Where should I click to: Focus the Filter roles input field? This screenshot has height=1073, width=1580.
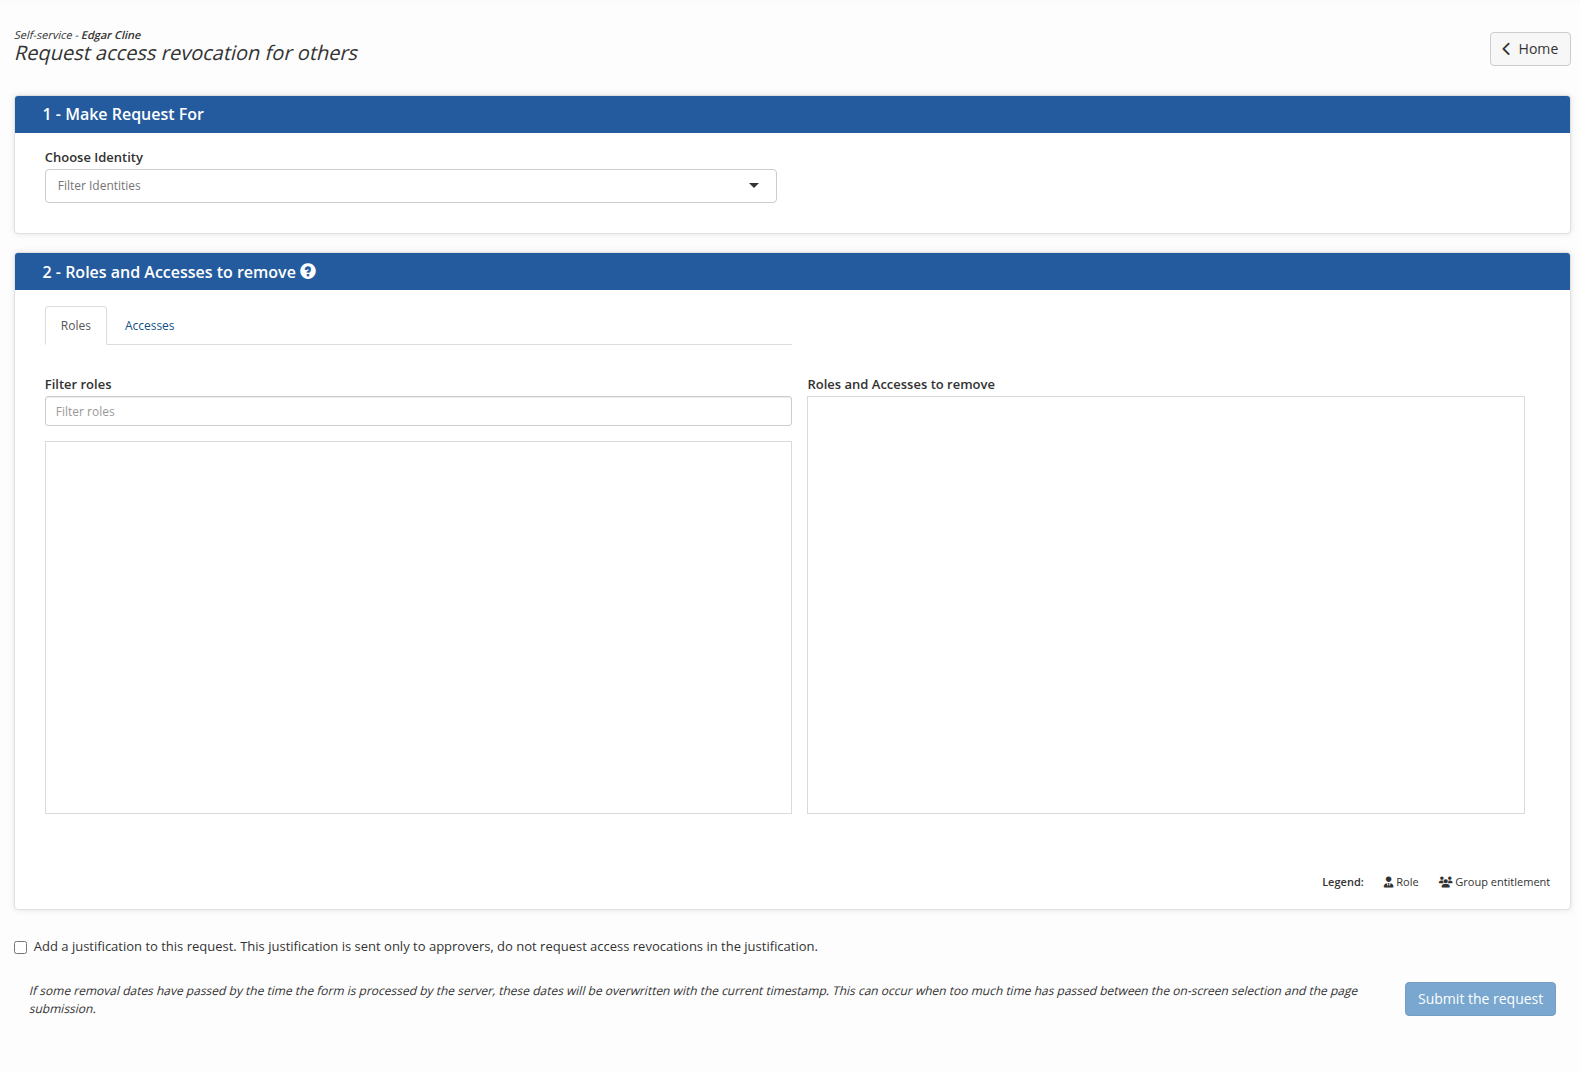pos(418,411)
